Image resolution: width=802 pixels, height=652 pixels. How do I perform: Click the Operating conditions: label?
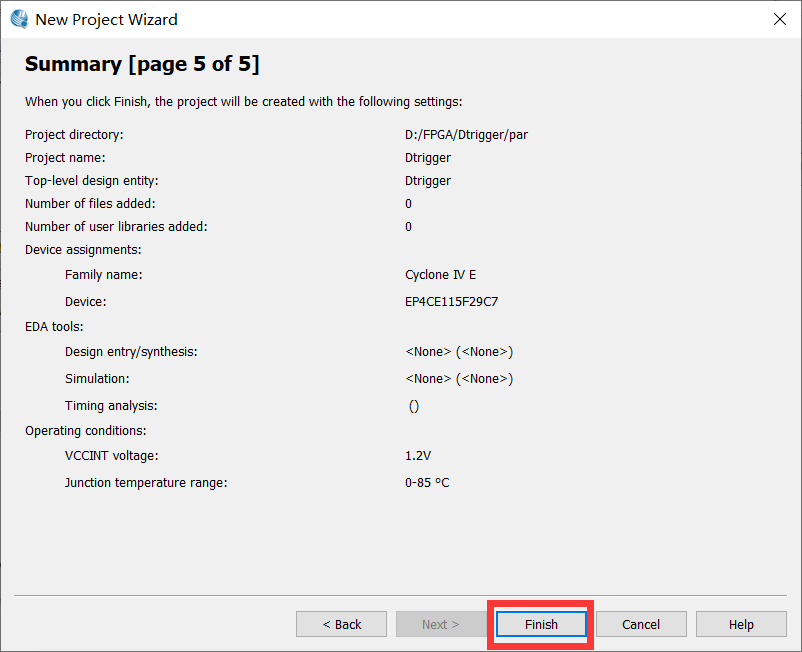(85, 431)
